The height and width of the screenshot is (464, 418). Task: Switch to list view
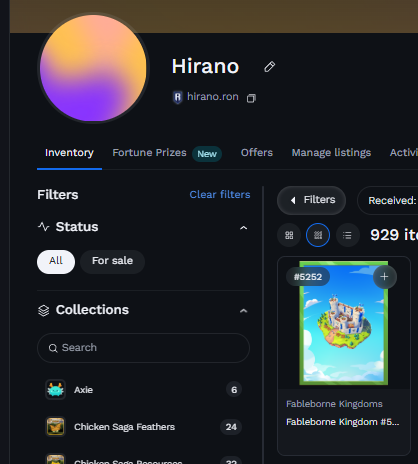[x=348, y=235]
